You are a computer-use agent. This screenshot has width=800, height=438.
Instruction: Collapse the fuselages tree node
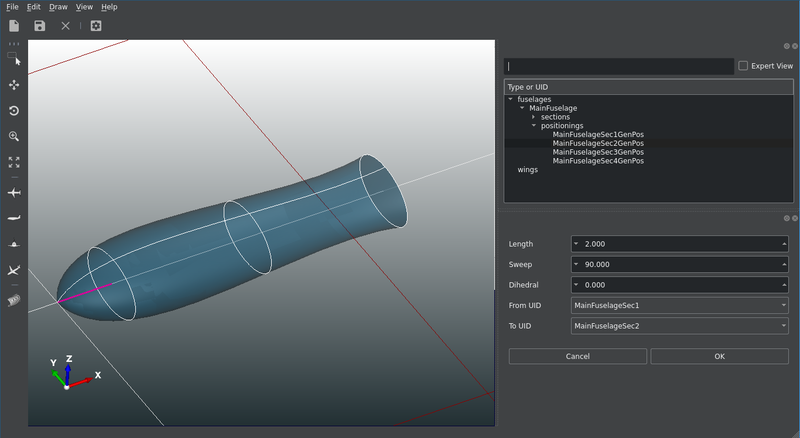coord(511,99)
